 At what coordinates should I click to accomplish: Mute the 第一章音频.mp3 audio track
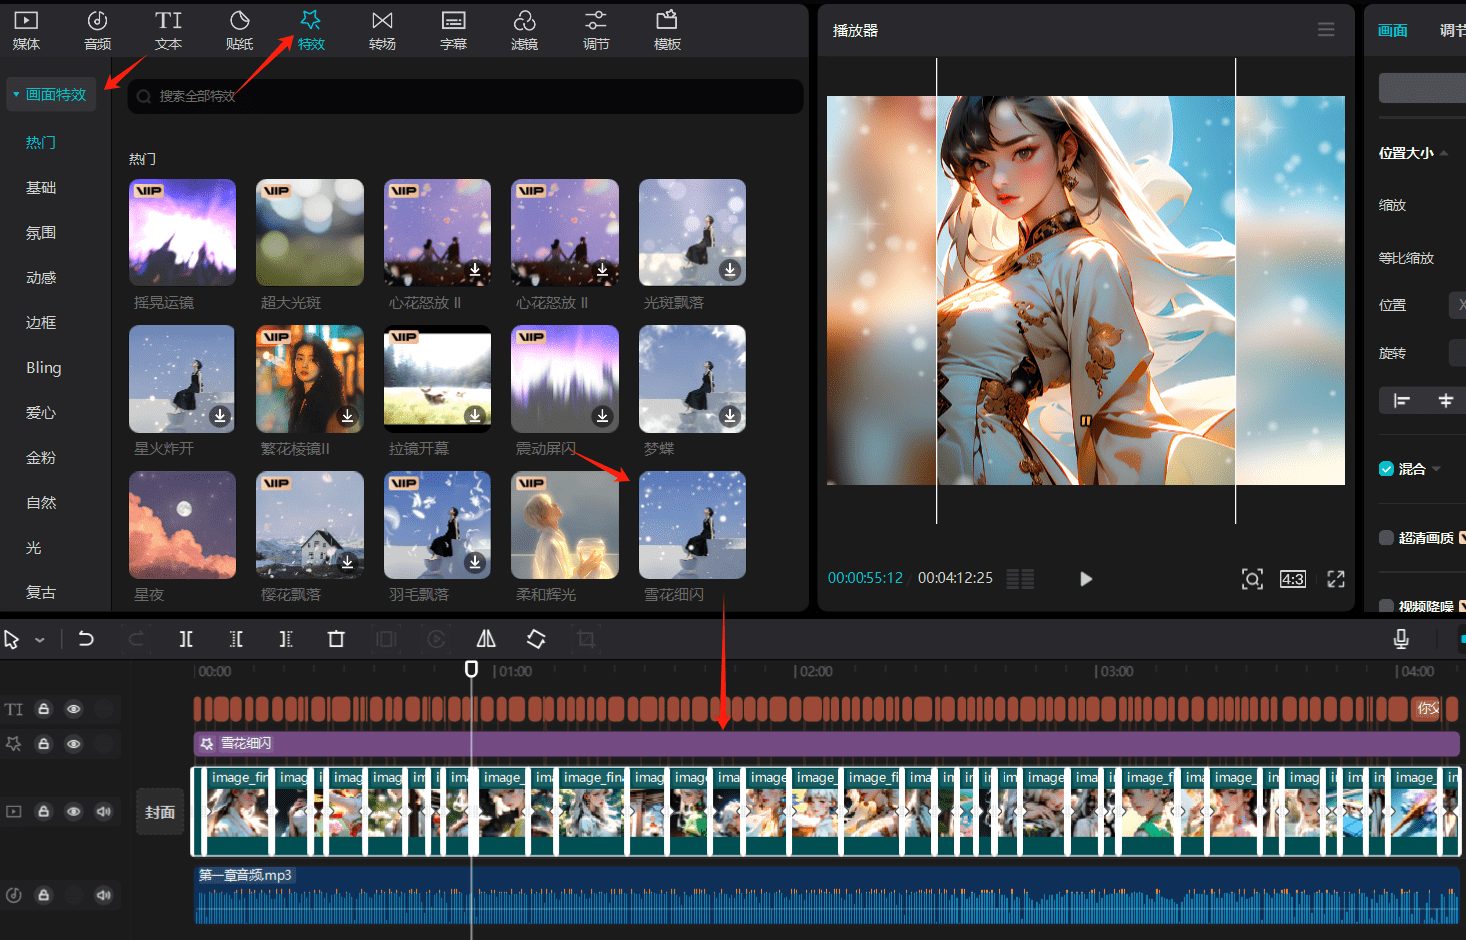coord(103,895)
